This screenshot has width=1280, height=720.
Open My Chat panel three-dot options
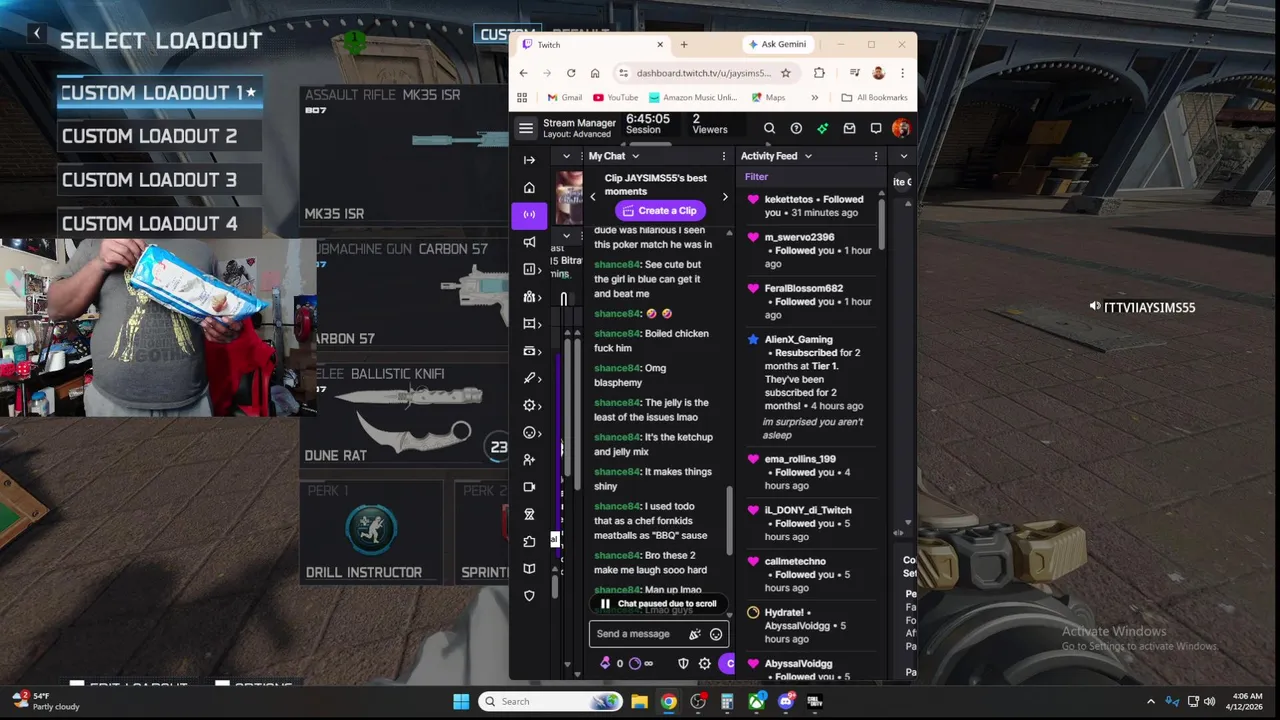[724, 156]
